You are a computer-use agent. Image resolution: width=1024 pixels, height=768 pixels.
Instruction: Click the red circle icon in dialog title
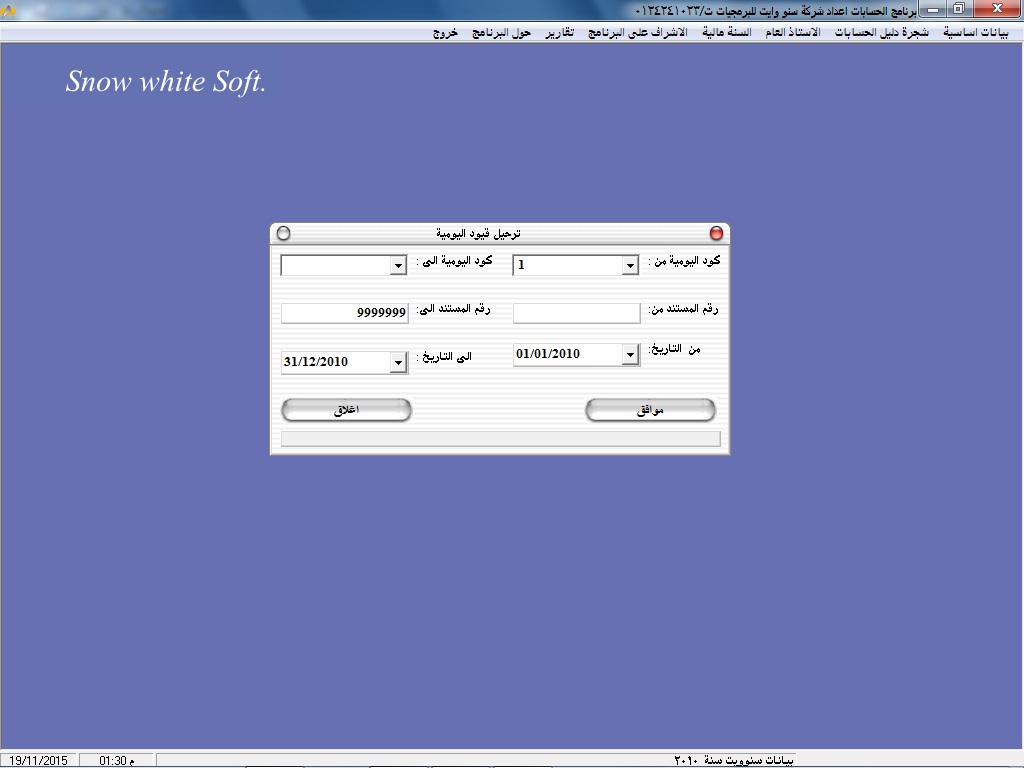(716, 233)
